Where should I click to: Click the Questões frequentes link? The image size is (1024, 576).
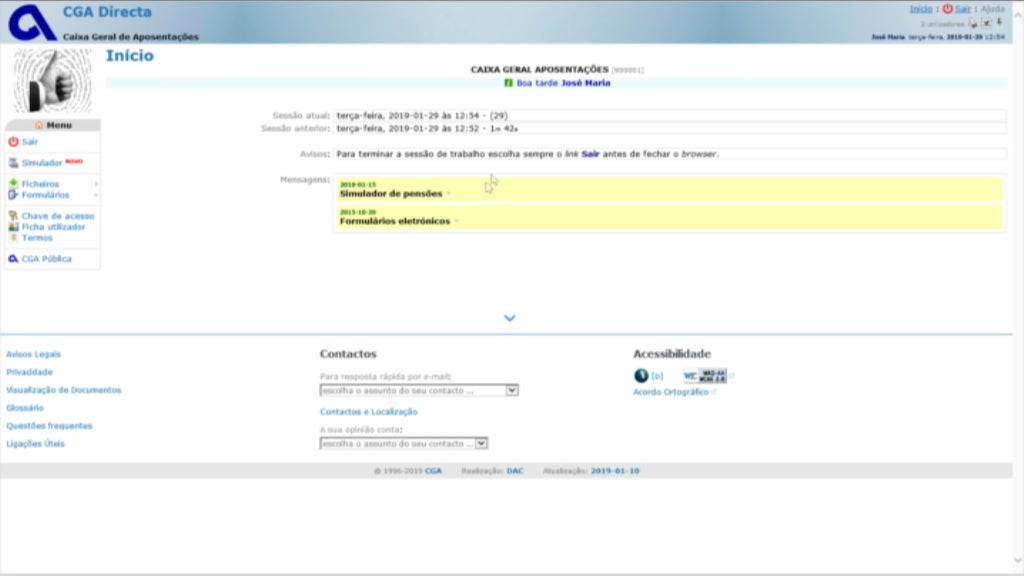[x=48, y=425]
